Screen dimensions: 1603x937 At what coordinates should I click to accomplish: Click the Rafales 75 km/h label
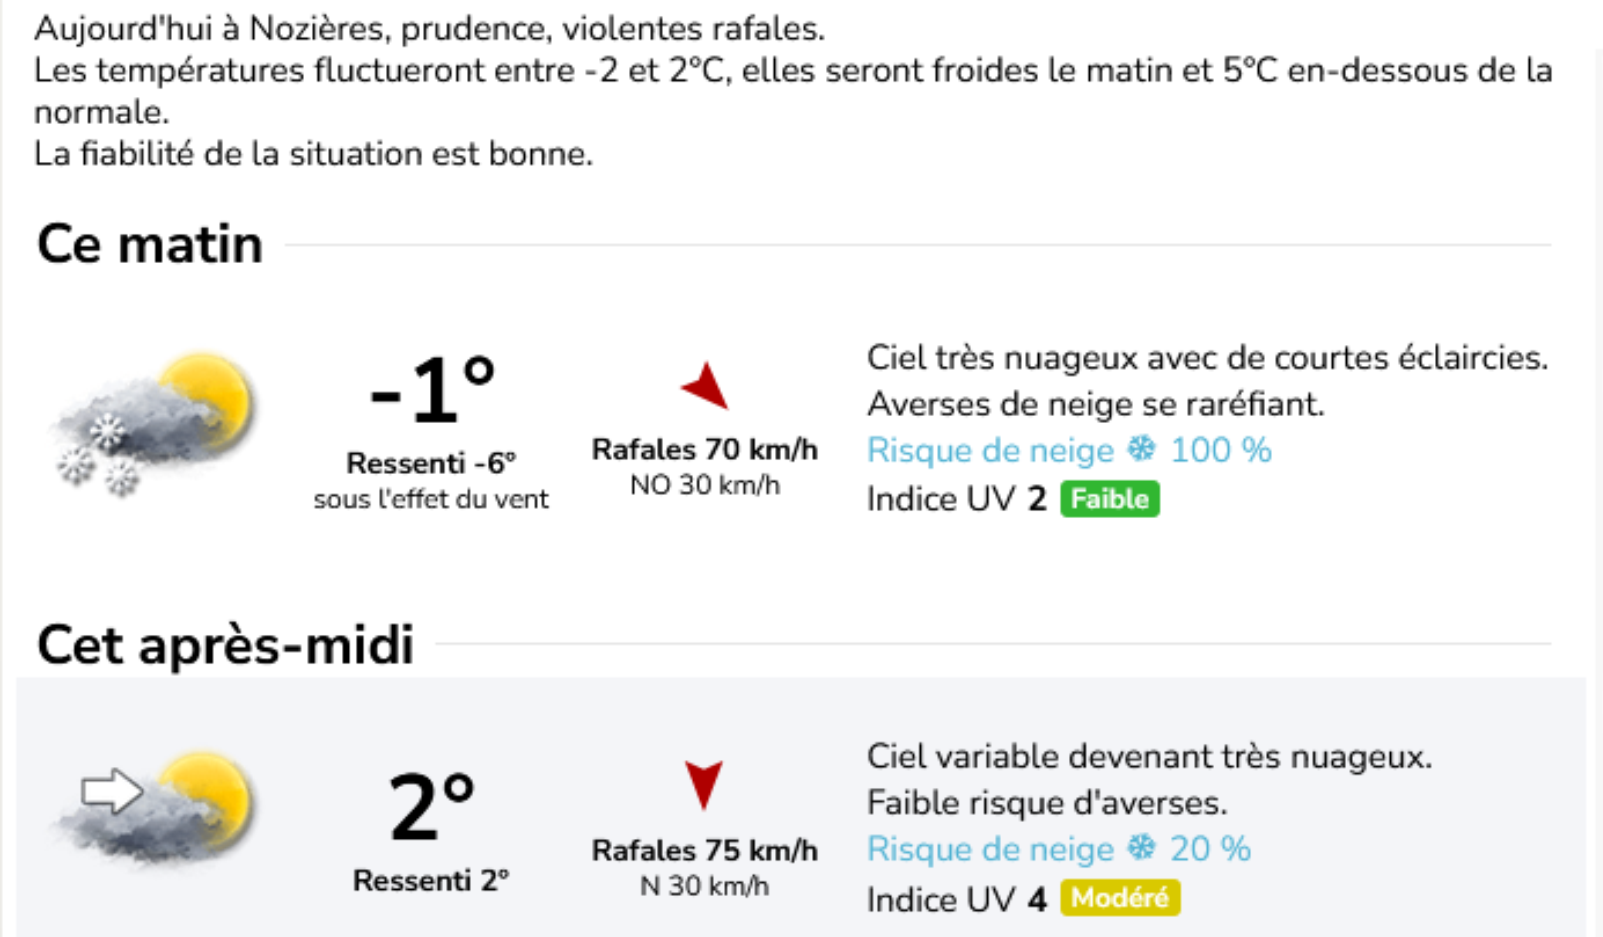click(x=704, y=850)
